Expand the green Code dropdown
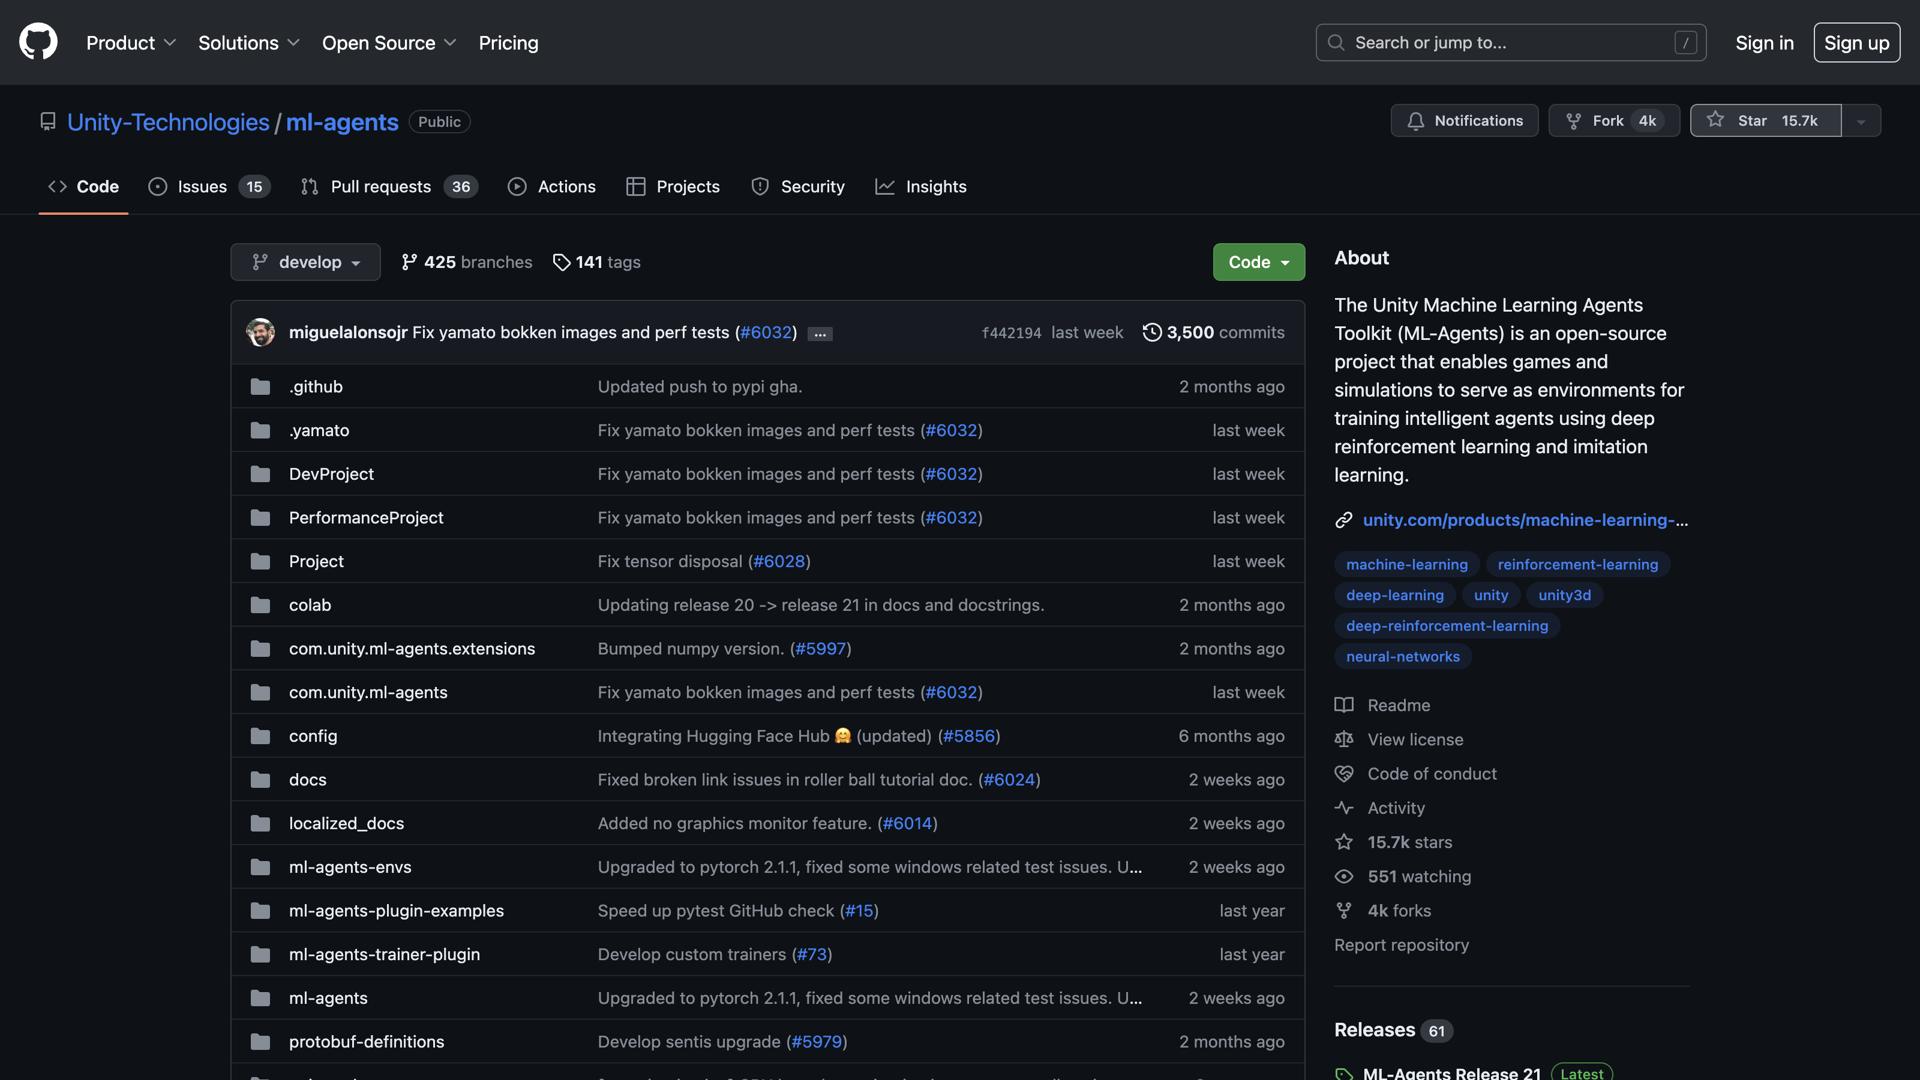Image resolution: width=1920 pixels, height=1080 pixels. coord(1258,262)
